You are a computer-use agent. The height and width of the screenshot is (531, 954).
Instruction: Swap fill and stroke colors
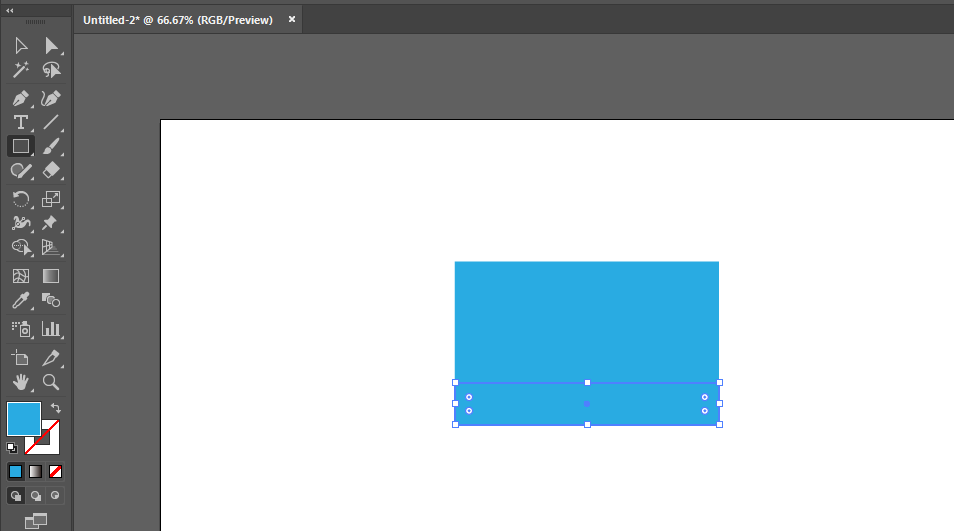click(x=55, y=408)
